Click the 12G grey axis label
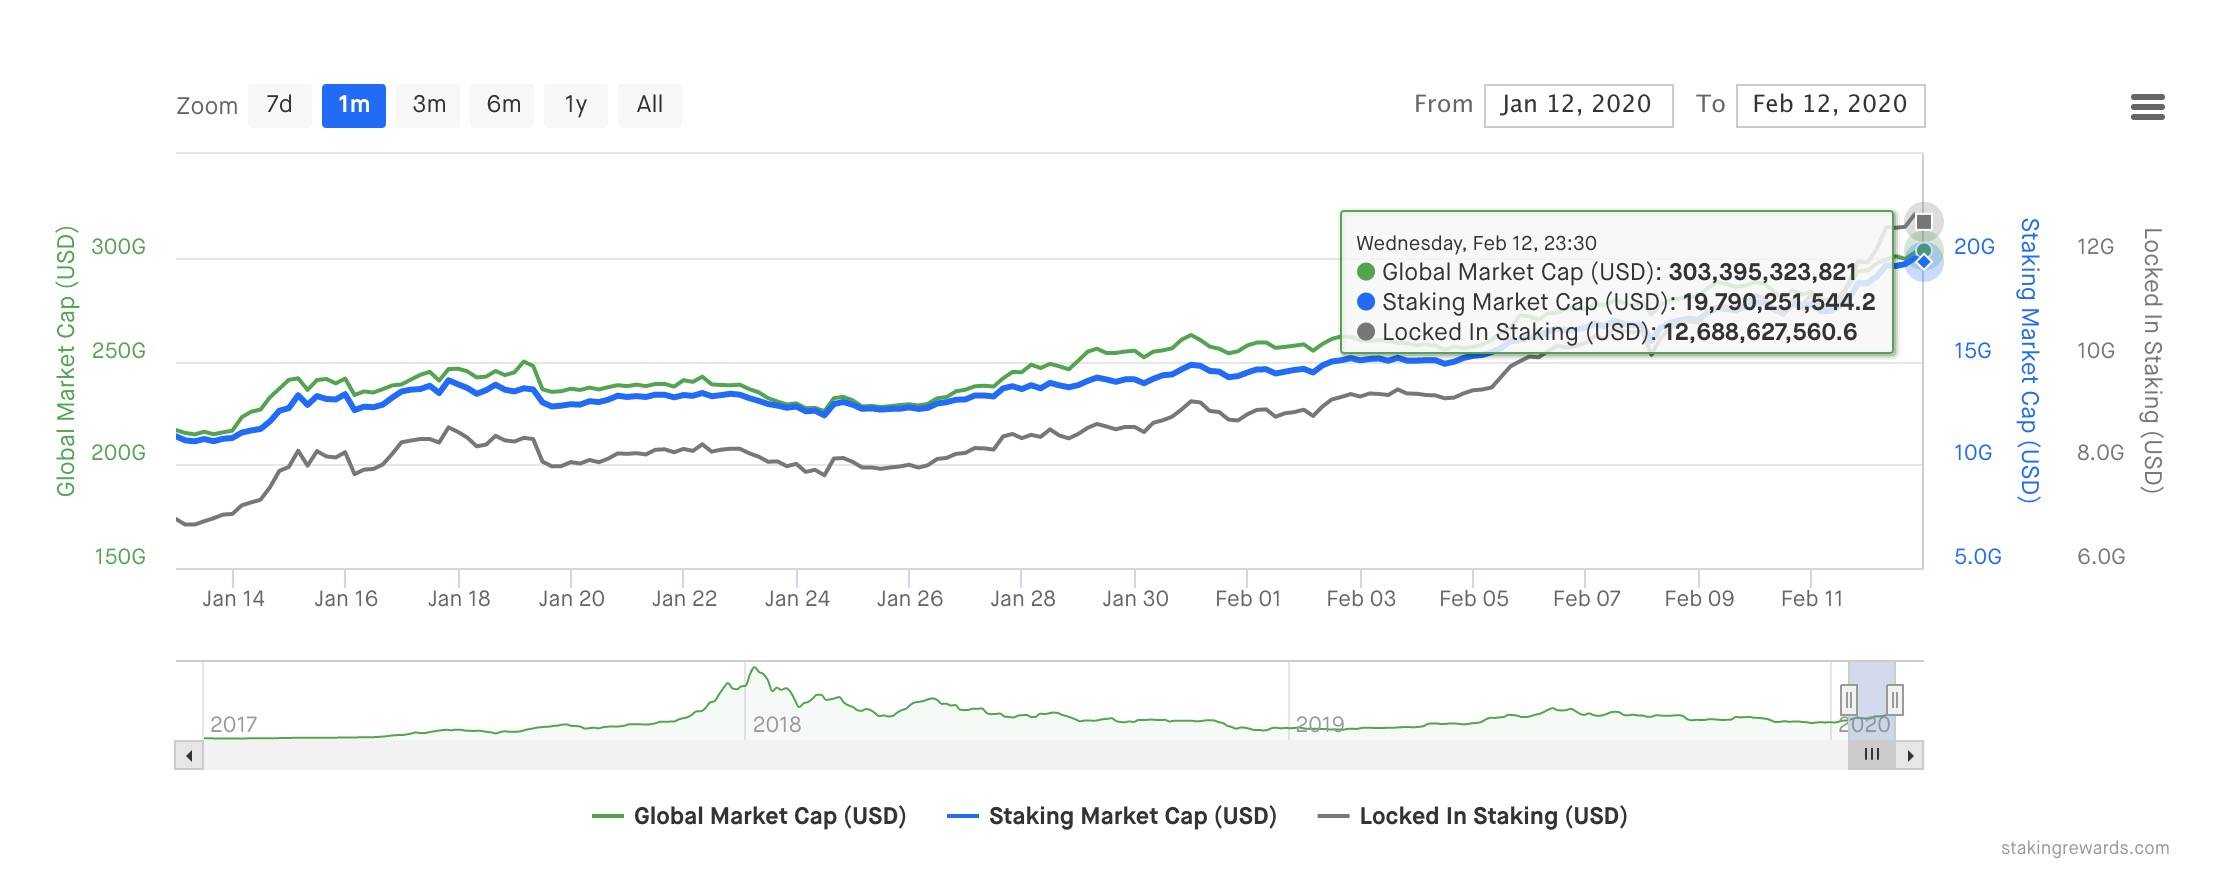 [x=2095, y=247]
